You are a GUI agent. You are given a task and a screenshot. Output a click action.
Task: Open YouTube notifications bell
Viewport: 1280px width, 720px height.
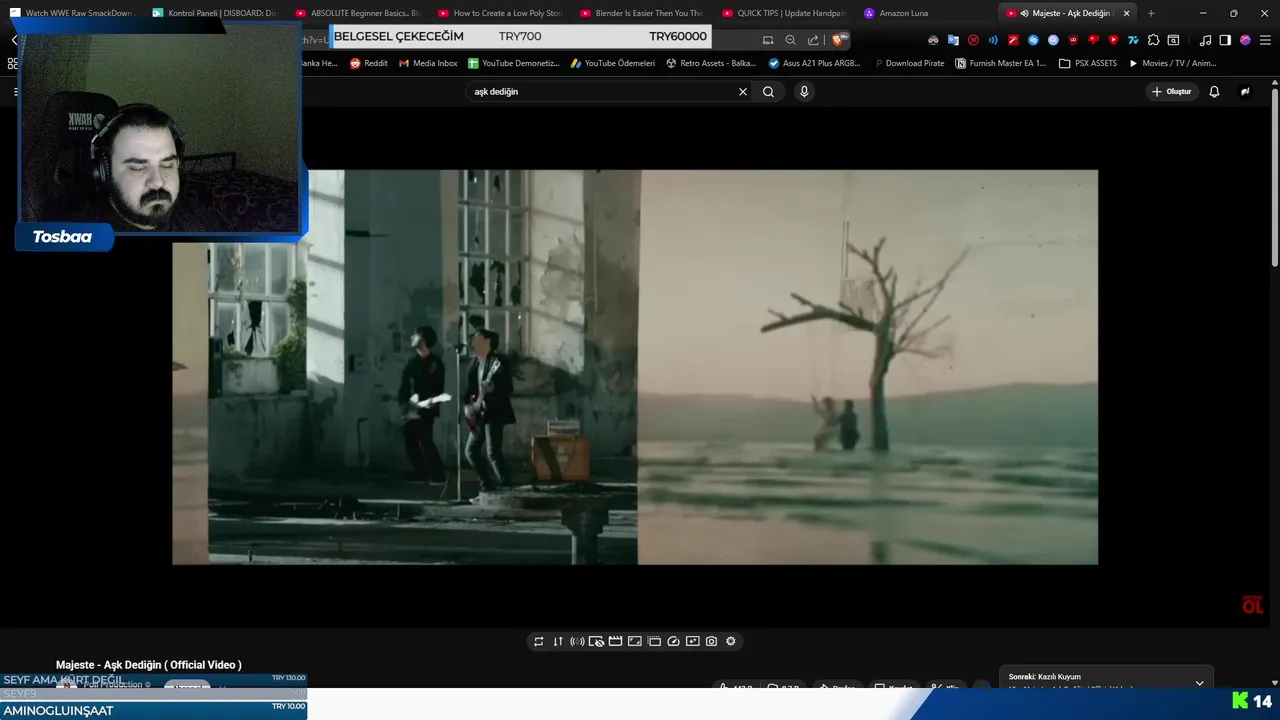point(1214,91)
